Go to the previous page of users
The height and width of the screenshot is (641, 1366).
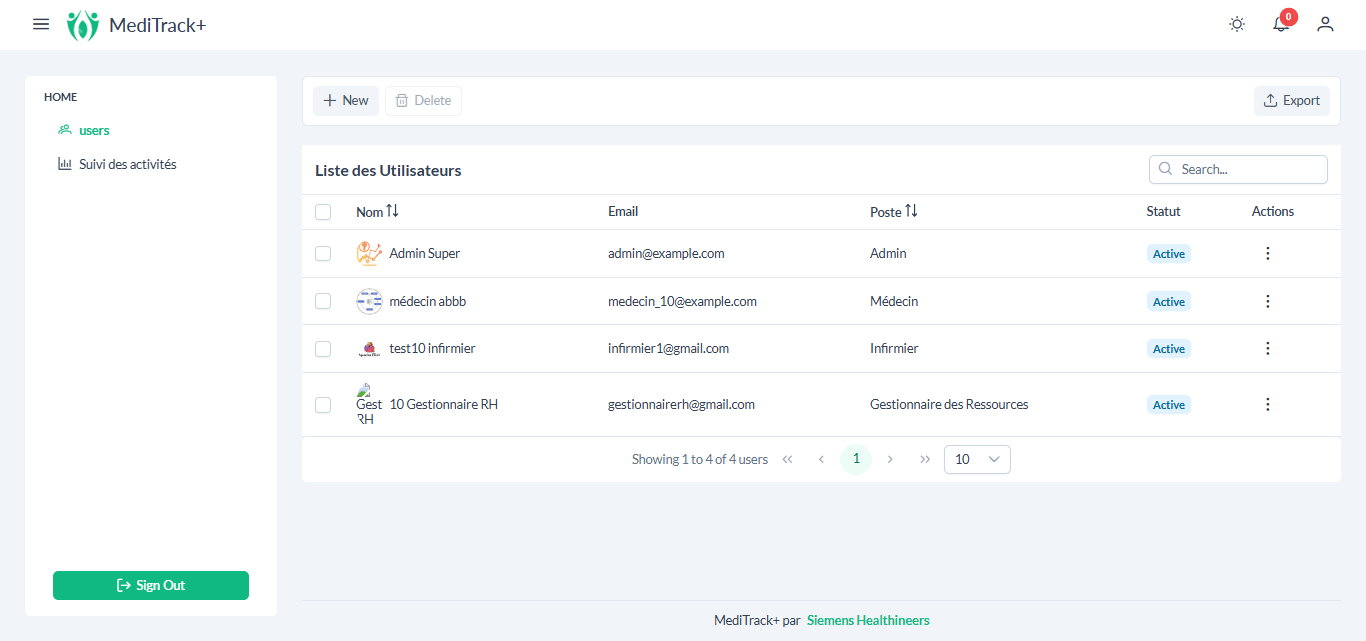(x=821, y=459)
